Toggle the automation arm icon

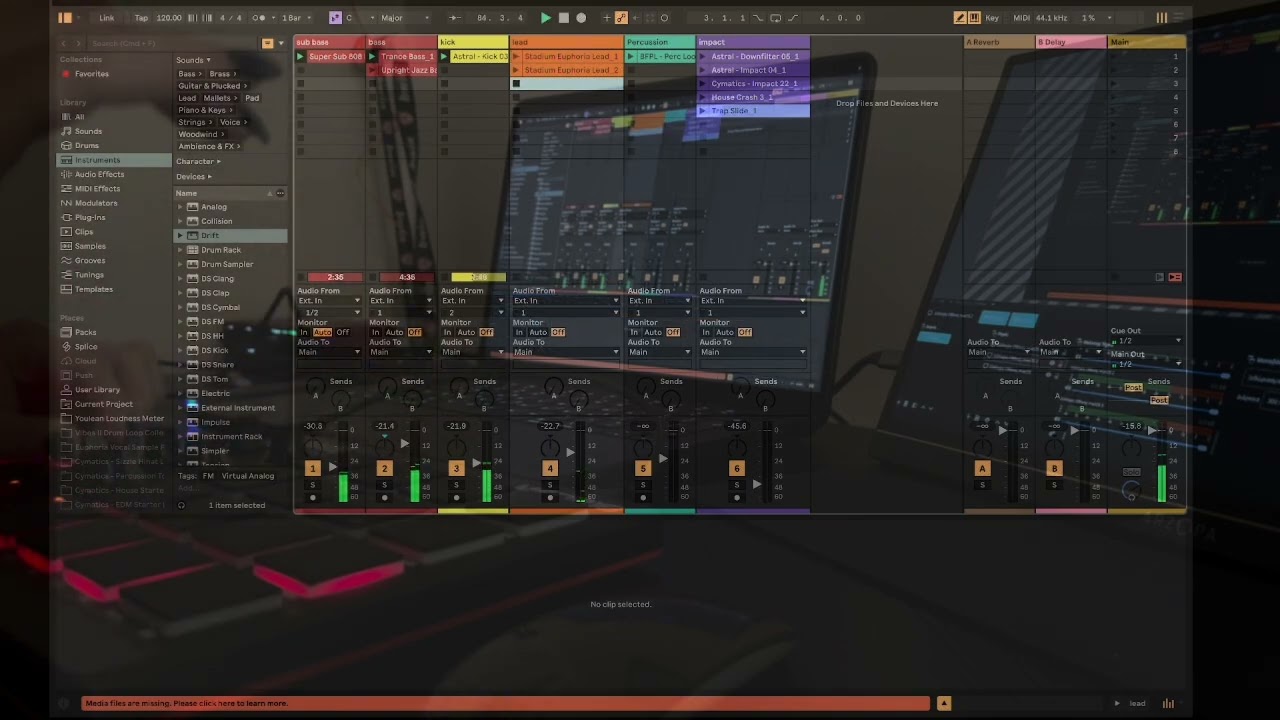tap(621, 18)
